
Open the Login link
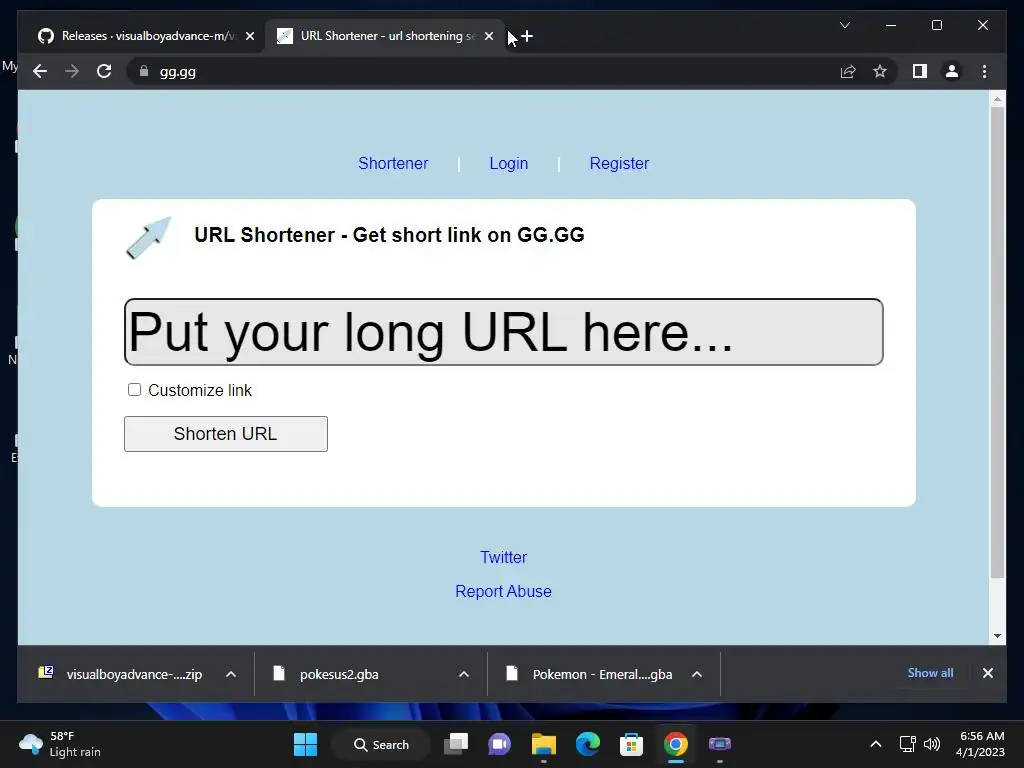click(x=508, y=163)
